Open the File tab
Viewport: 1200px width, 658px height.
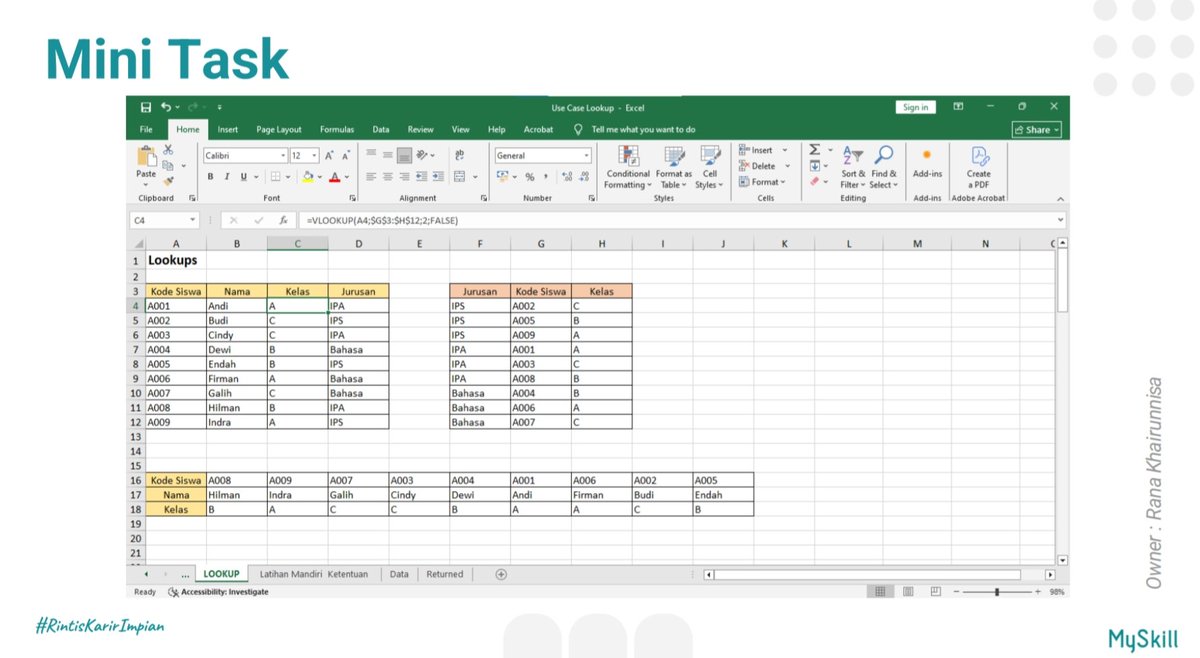point(146,130)
